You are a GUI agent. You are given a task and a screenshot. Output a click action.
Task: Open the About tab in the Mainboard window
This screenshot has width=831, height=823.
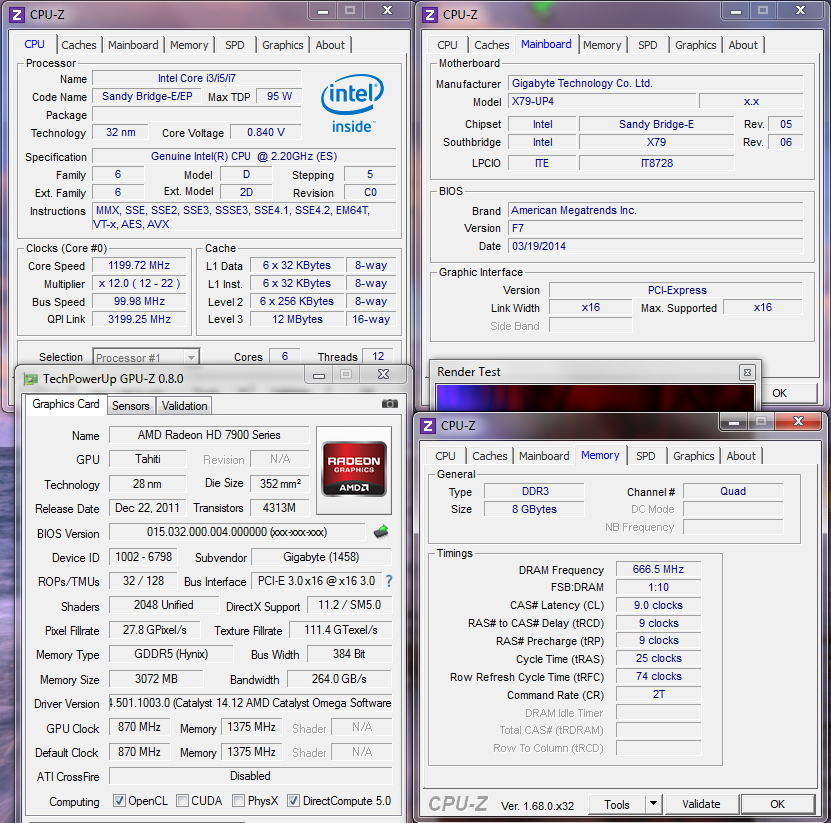(743, 45)
